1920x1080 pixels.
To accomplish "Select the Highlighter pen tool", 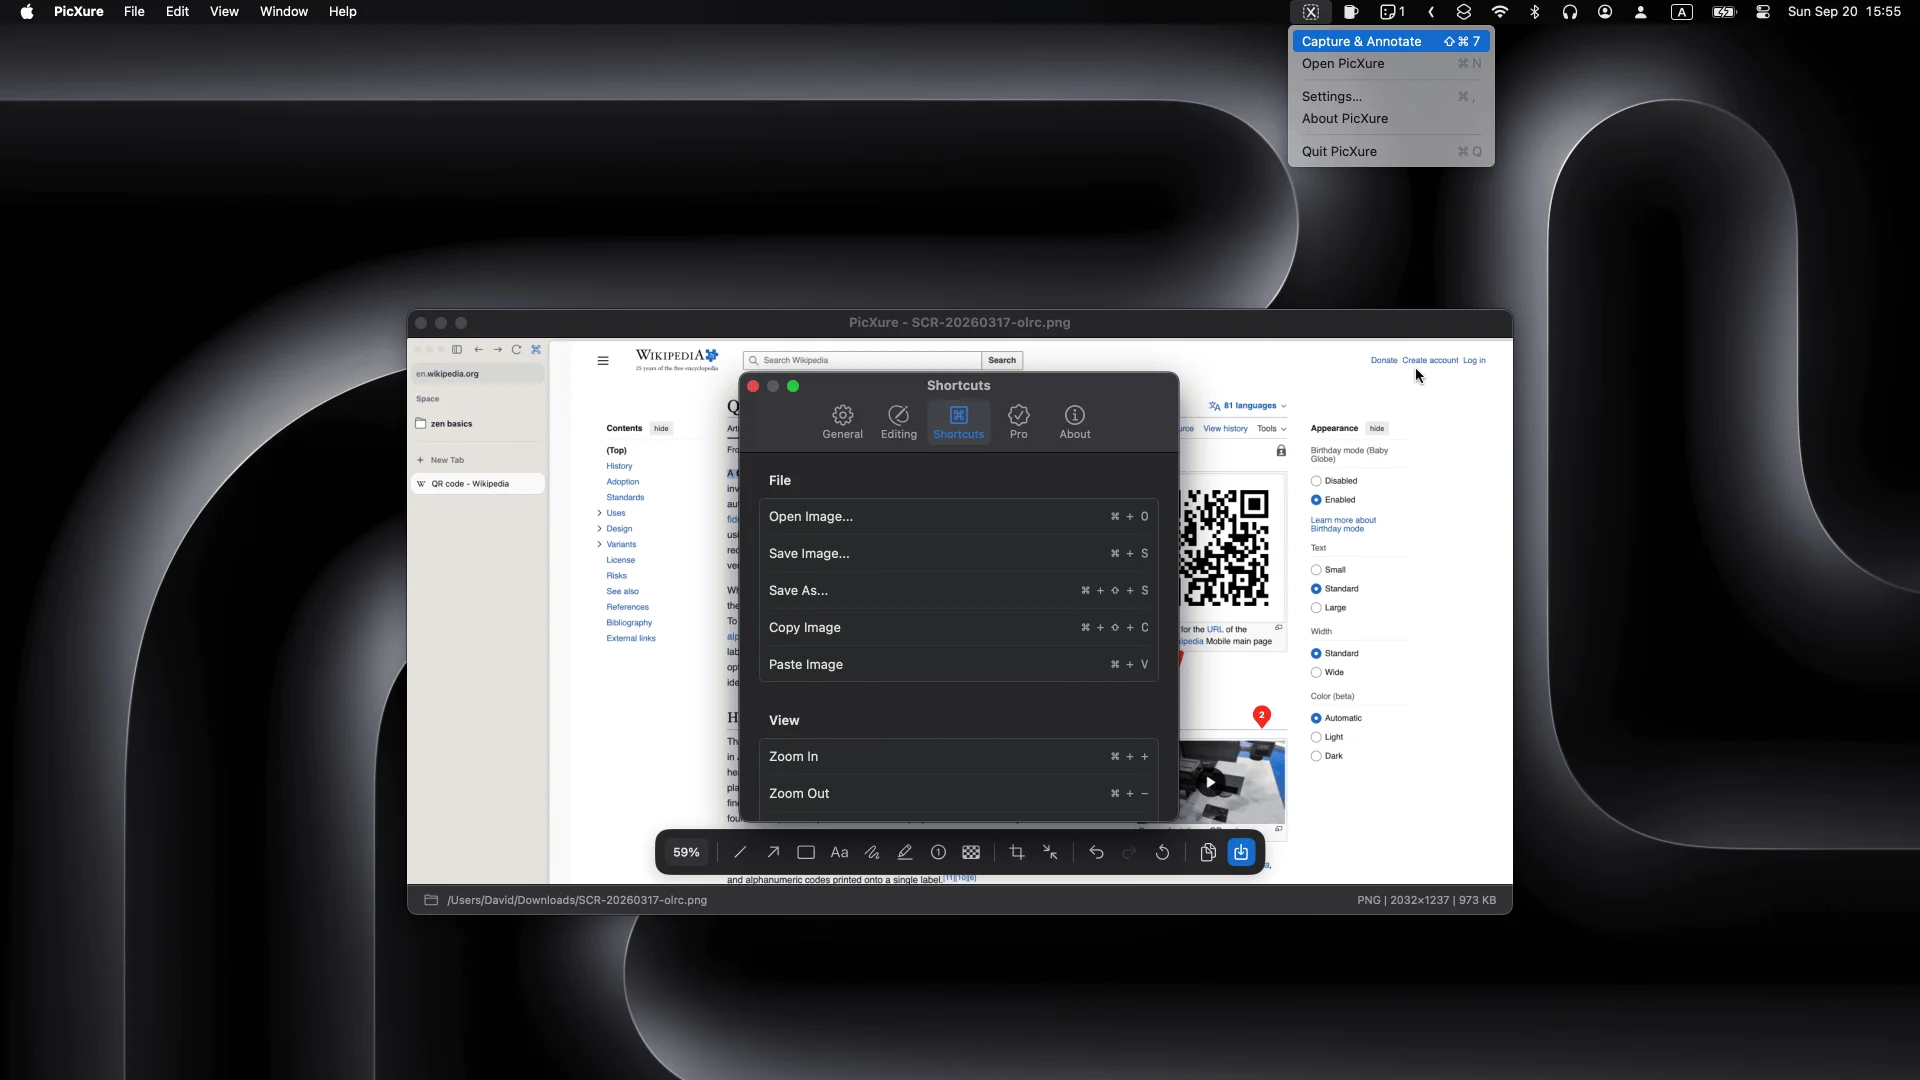I will [x=905, y=853].
